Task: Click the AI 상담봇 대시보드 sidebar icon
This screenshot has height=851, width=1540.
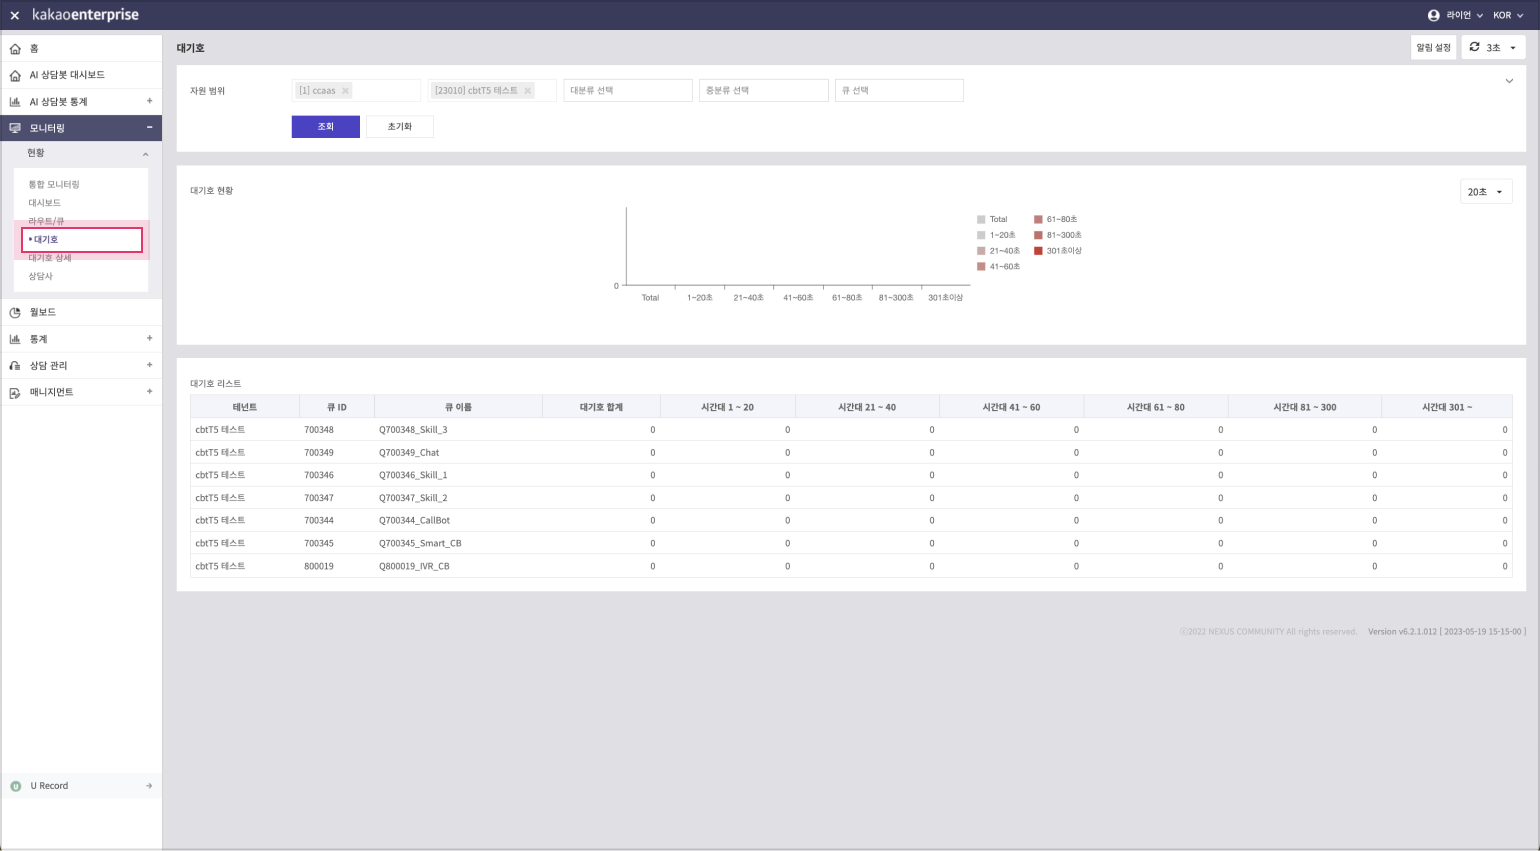Action: 15,76
